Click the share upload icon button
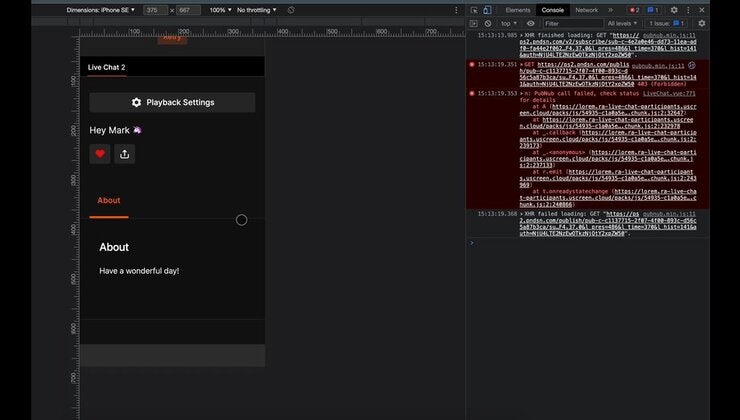 [x=125, y=154]
